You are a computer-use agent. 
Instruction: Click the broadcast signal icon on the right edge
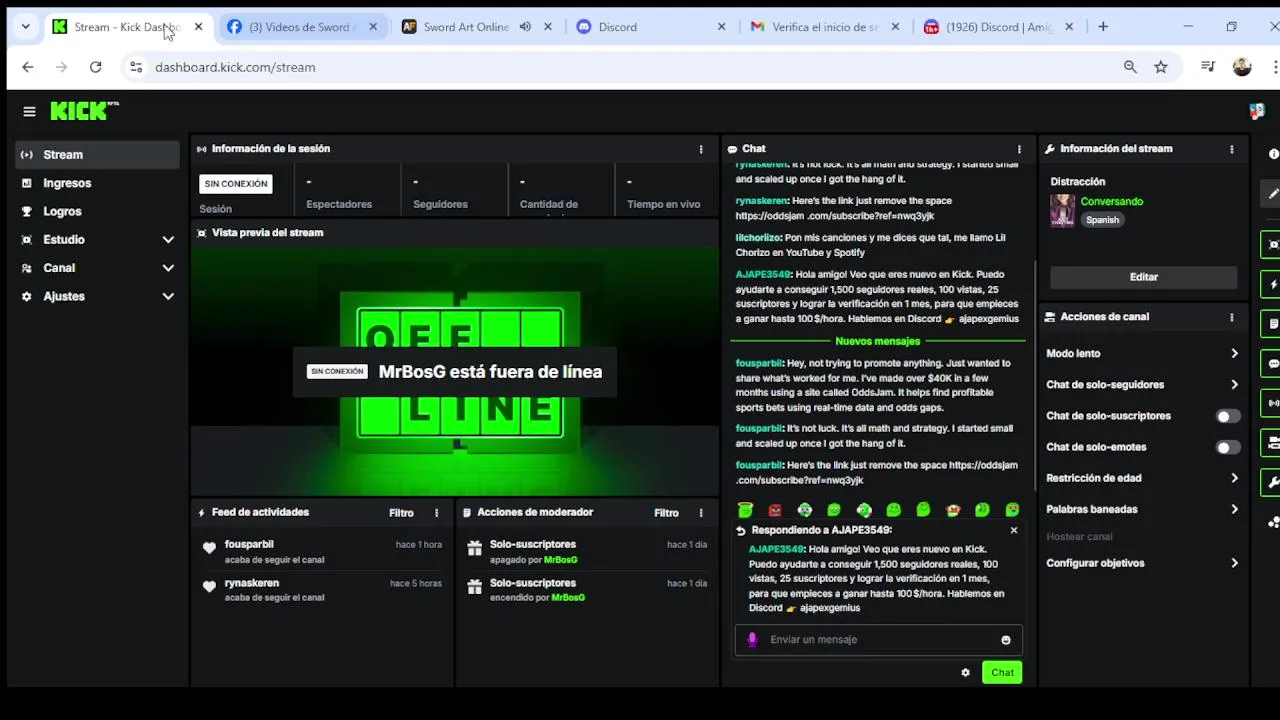tap(1273, 403)
